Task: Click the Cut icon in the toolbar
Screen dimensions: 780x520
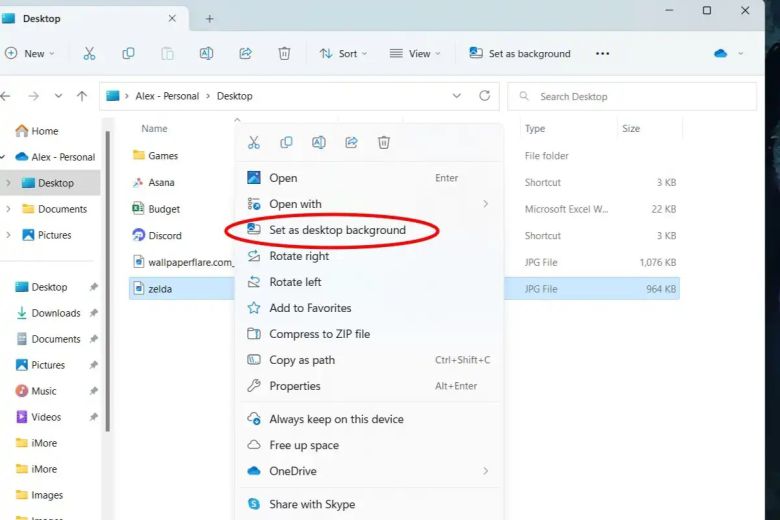Action: pos(90,54)
